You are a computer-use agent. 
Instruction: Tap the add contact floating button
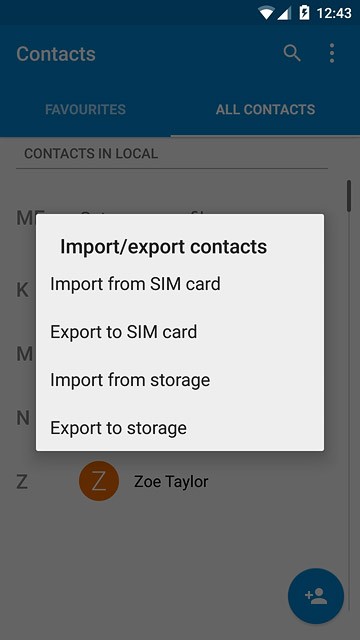point(316,596)
